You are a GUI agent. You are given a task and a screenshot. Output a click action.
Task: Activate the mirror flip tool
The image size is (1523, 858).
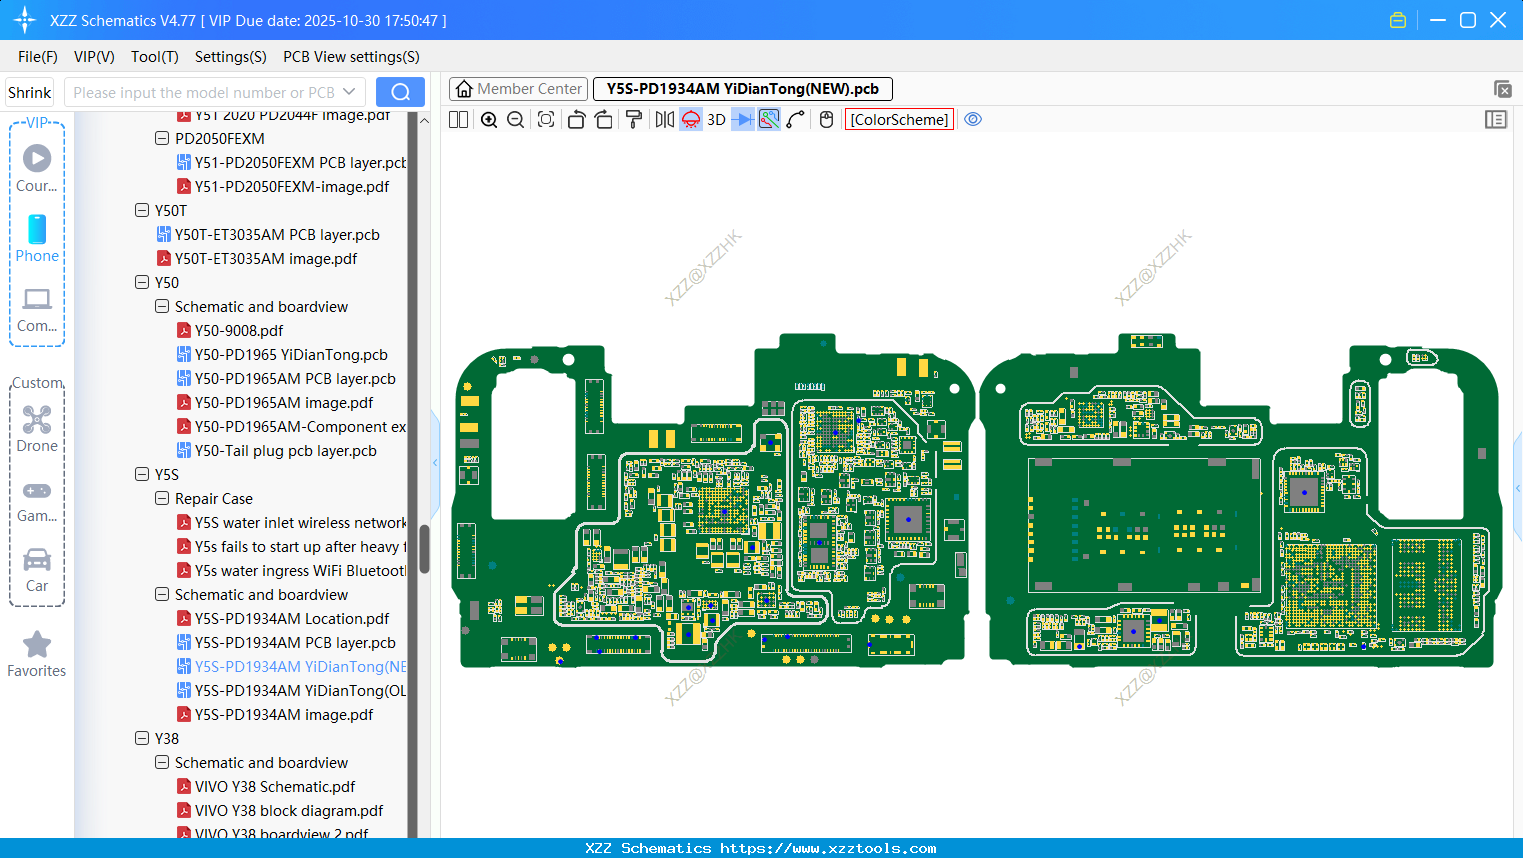click(662, 119)
